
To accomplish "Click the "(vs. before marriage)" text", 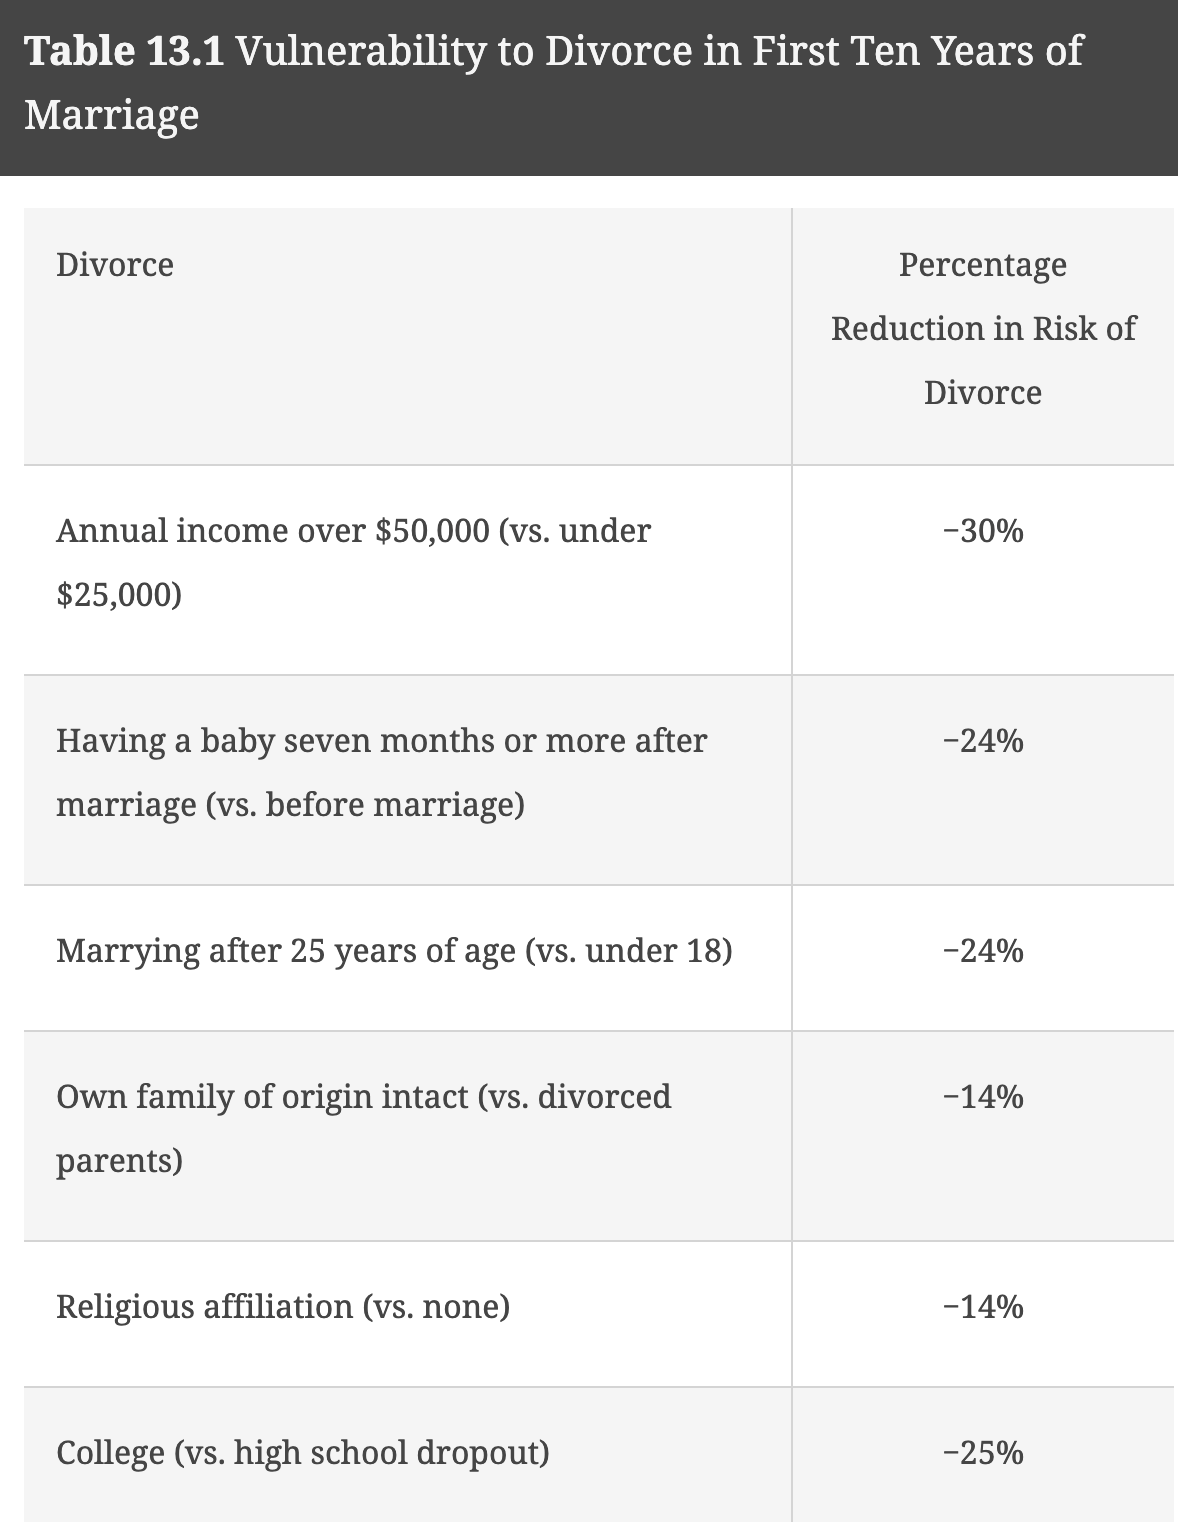I will point(365,805).
